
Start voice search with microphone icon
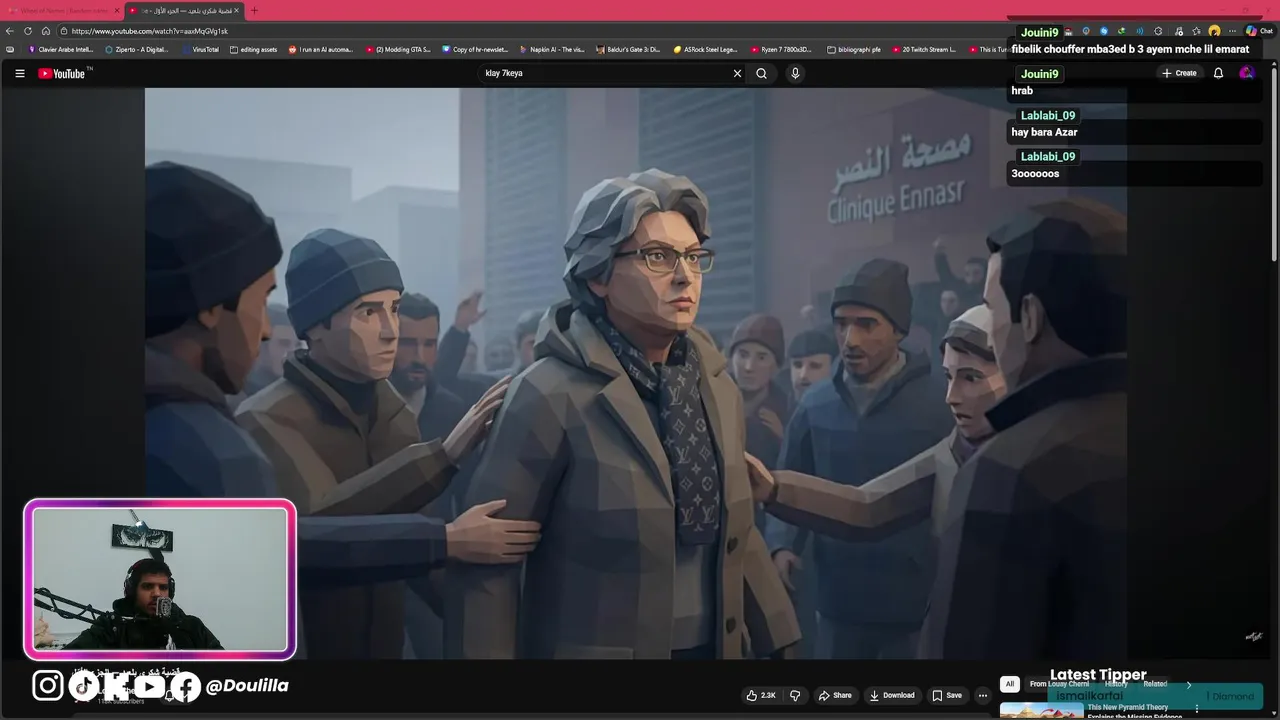pos(795,73)
